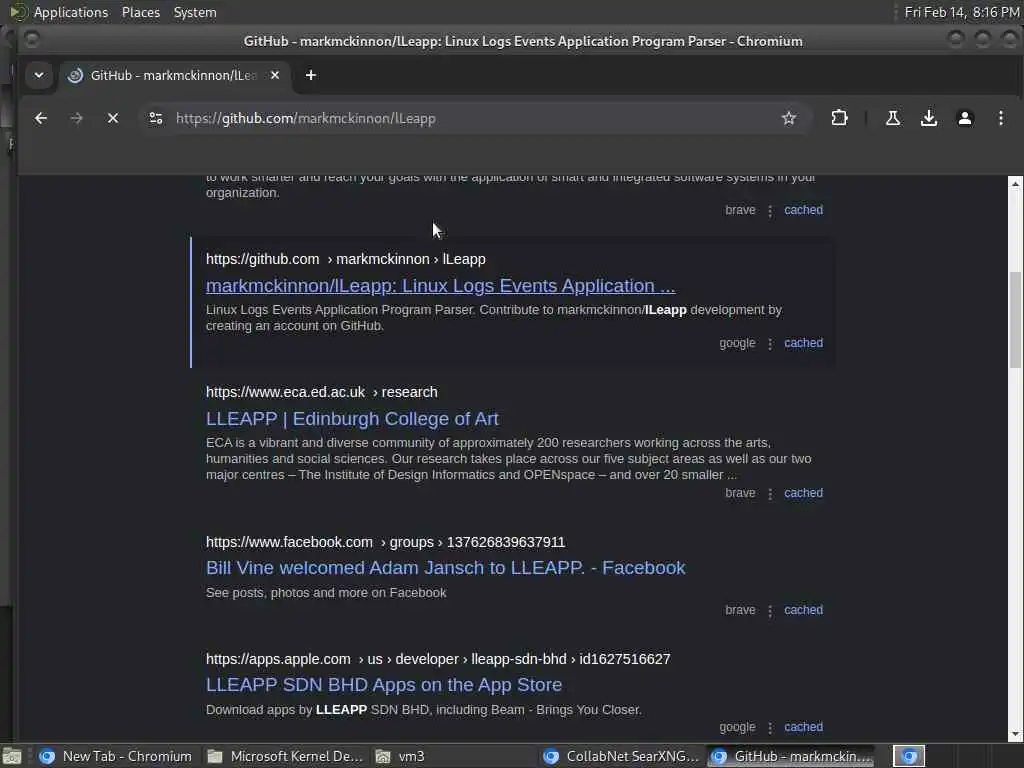Open Bill Vine welcomed Adam Jansch link

pyautogui.click(x=445, y=568)
